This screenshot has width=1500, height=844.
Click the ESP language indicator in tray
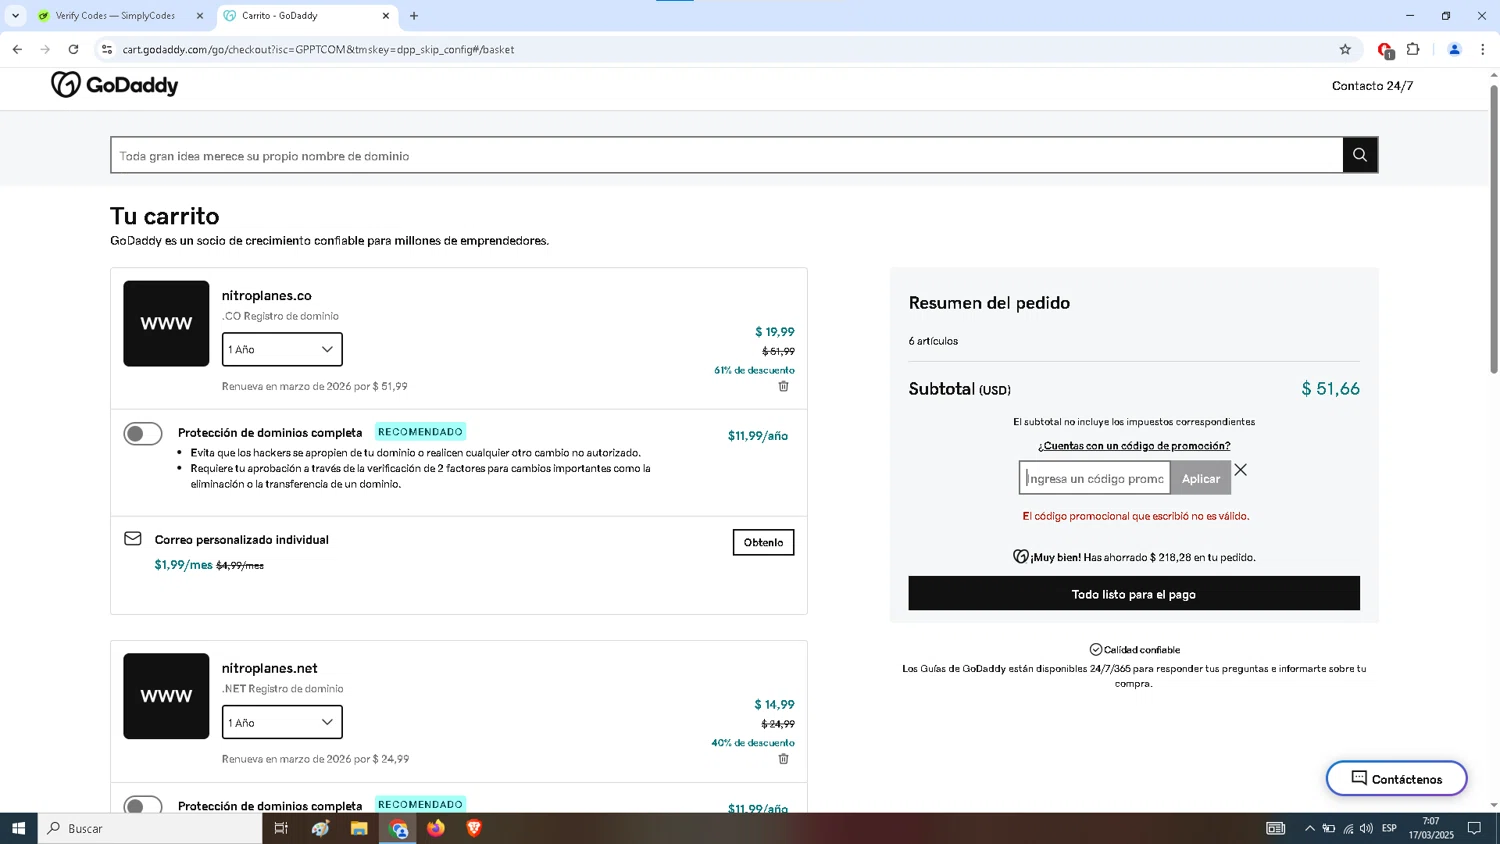coord(1389,828)
